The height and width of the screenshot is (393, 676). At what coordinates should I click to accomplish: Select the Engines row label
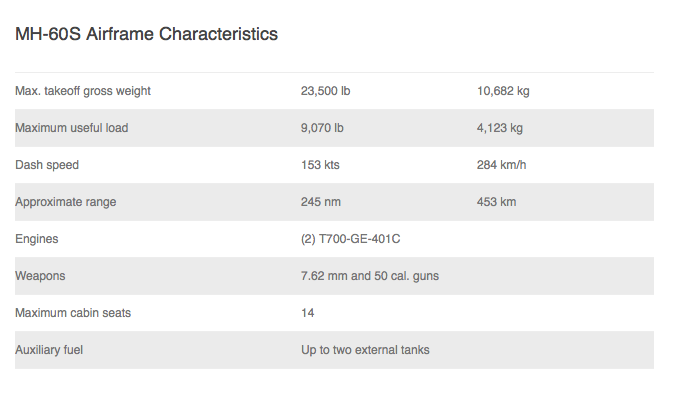click(x=37, y=239)
